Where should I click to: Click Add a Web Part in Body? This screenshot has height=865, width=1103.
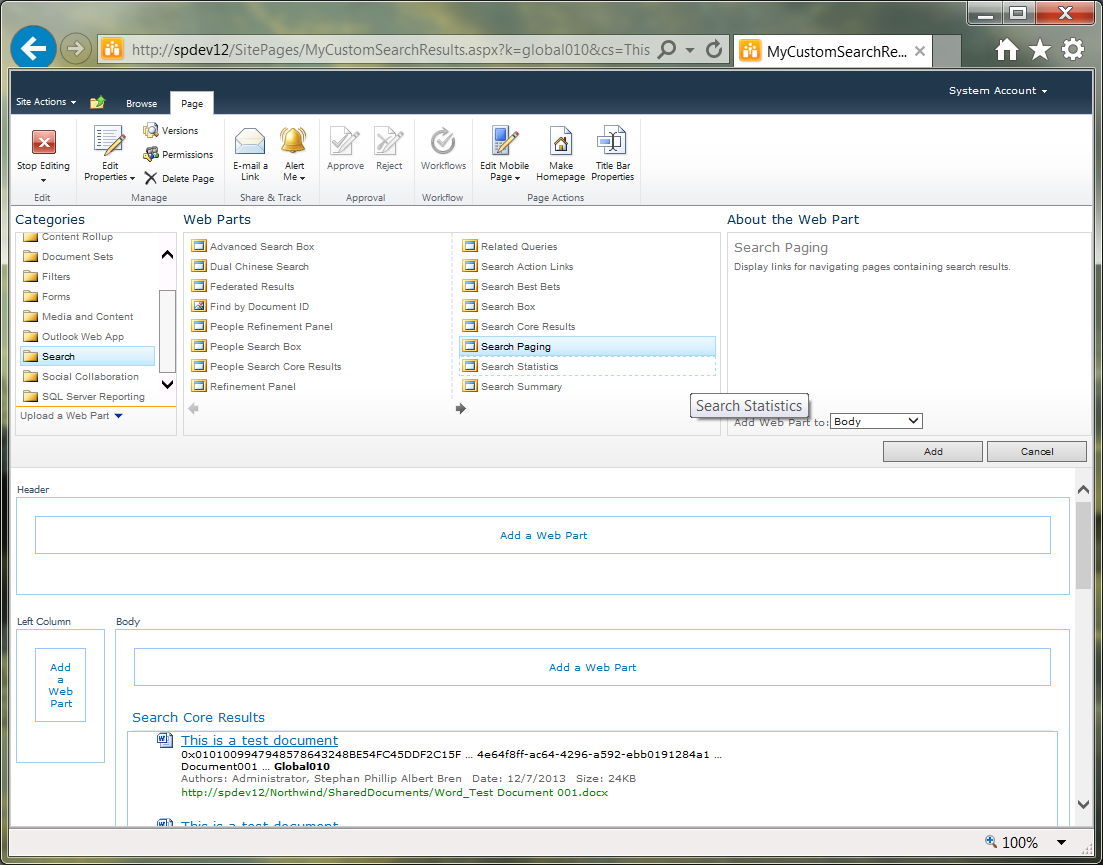coord(592,667)
